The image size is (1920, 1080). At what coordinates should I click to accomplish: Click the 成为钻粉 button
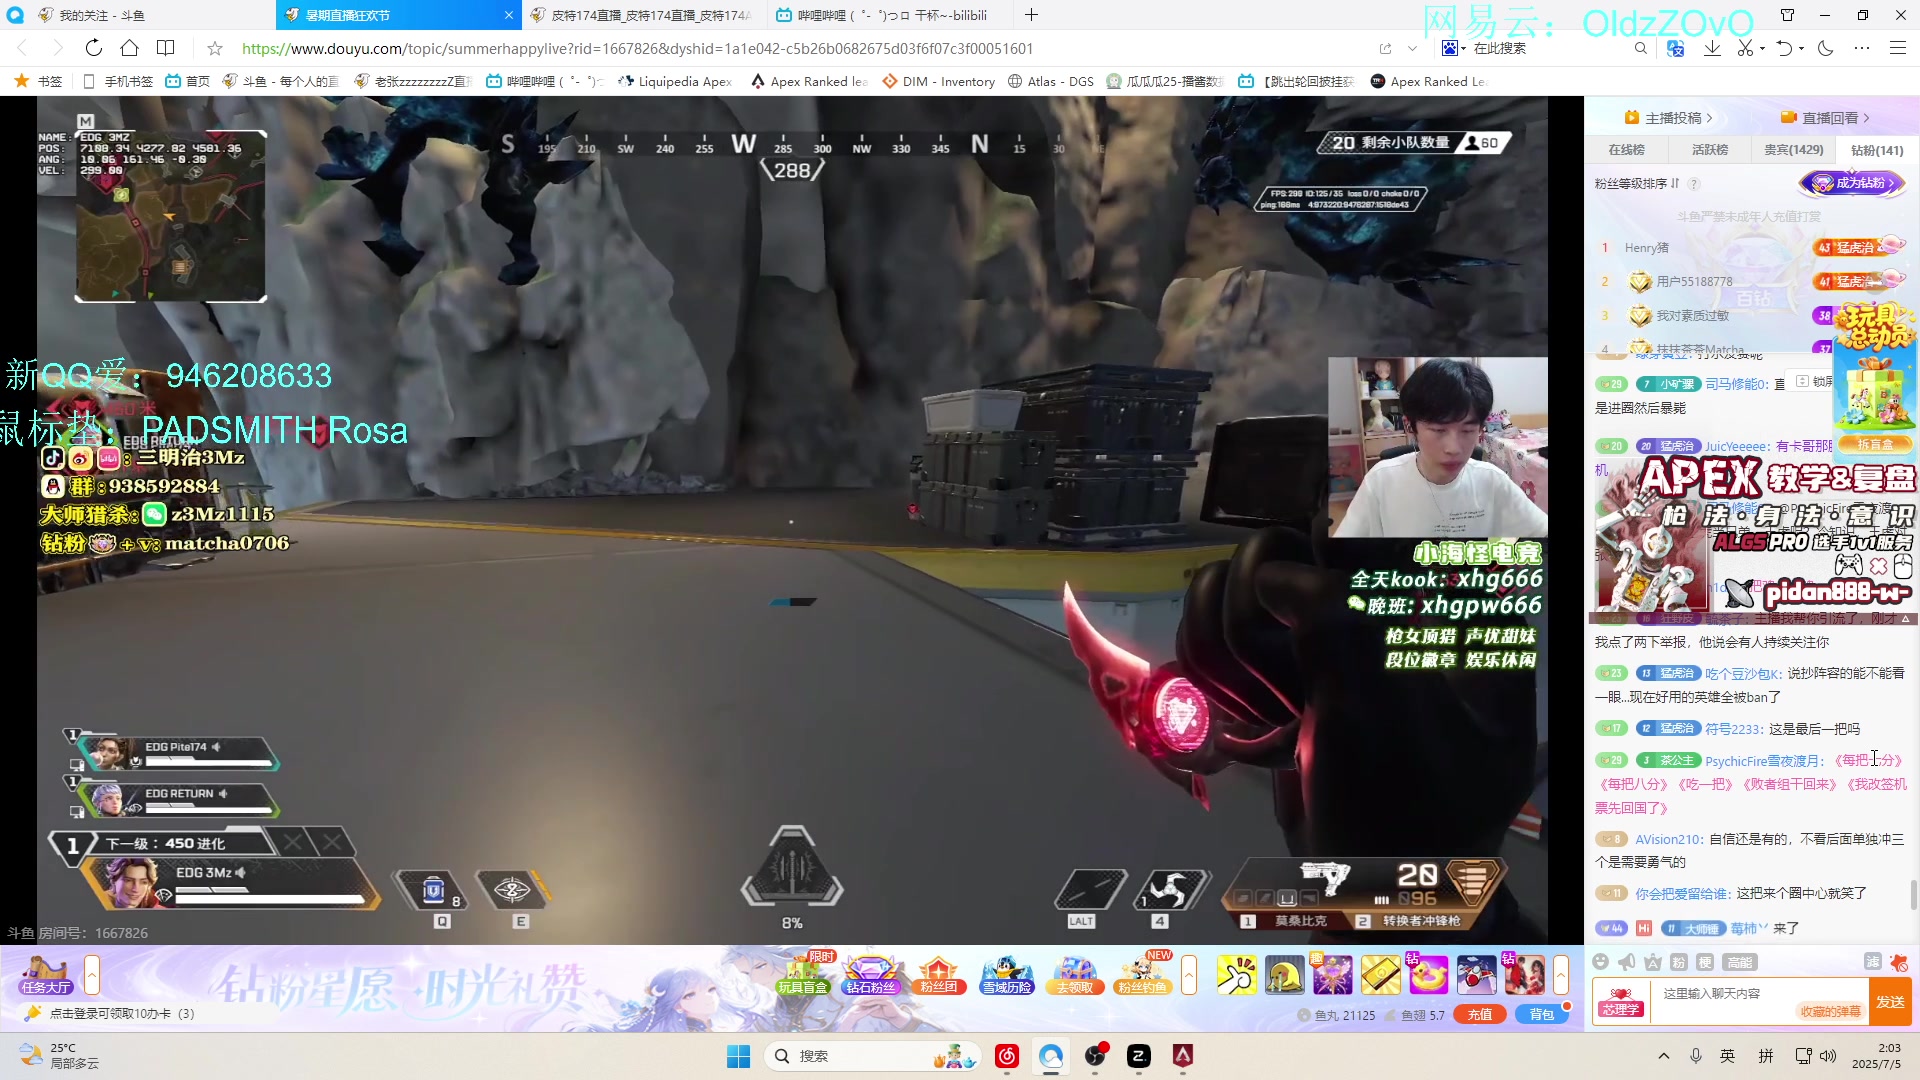[1853, 183]
